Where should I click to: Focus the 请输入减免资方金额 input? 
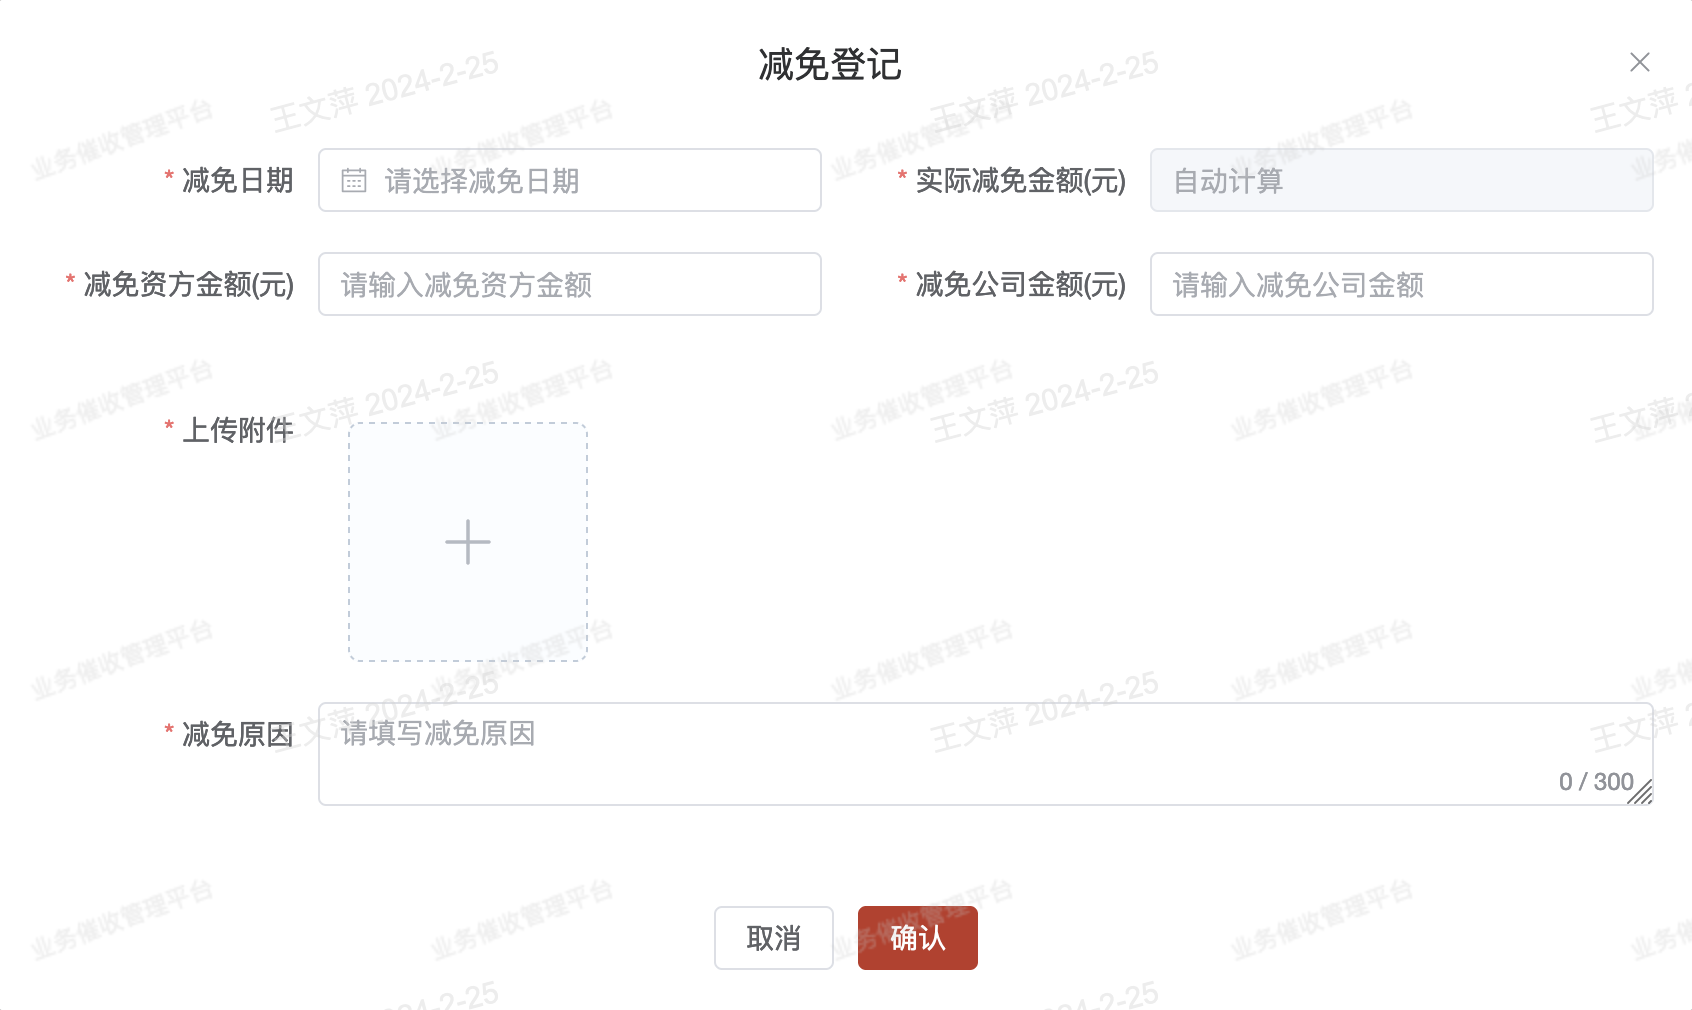pyautogui.click(x=570, y=284)
